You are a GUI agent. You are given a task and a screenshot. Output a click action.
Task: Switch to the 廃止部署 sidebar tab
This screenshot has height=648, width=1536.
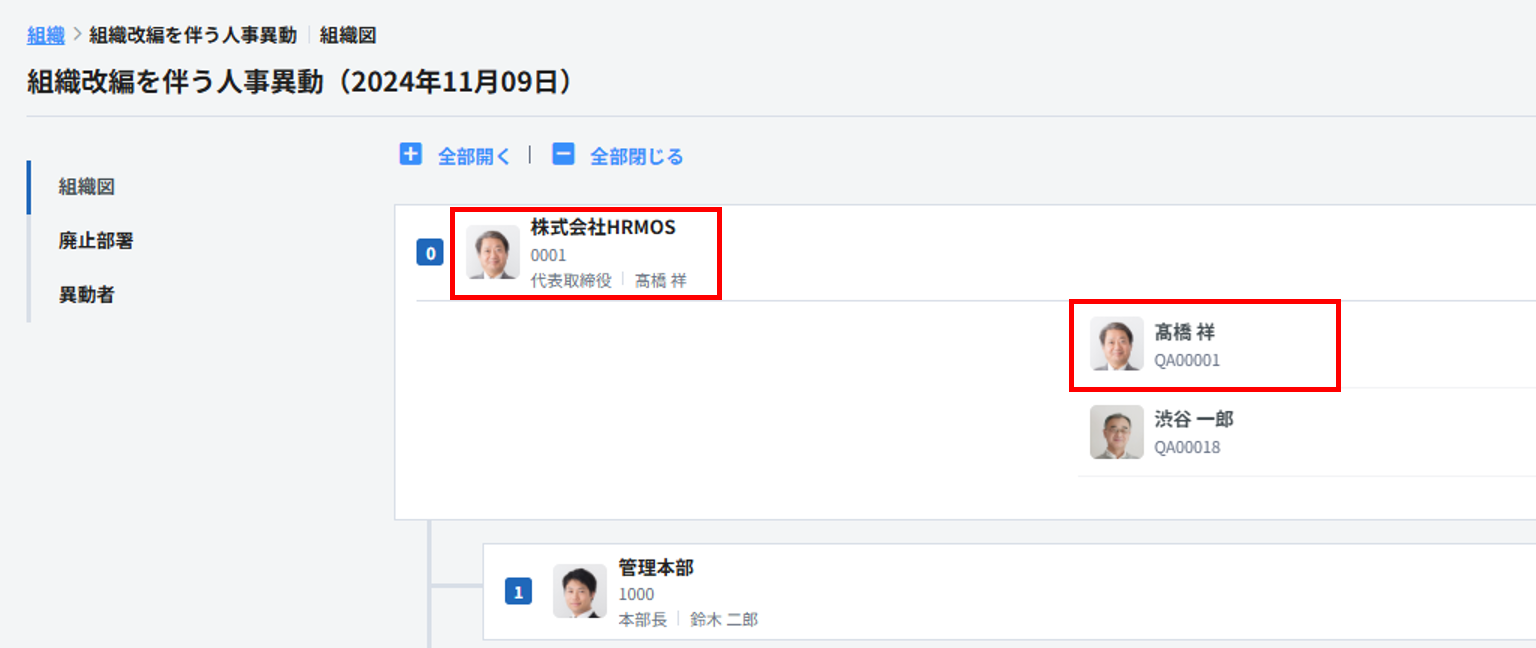pos(96,241)
